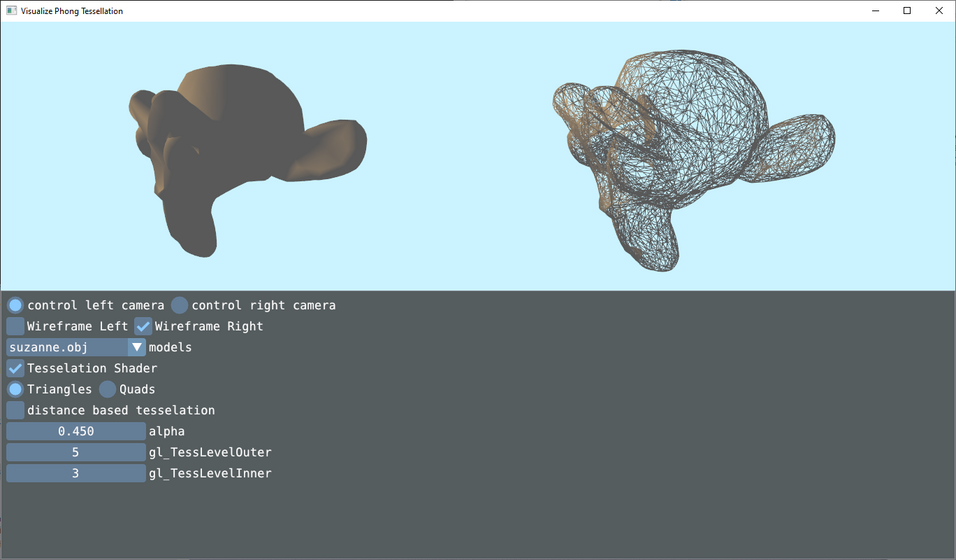Close the Visualize Phong Tessellation window
Image resolution: width=956 pixels, height=560 pixels.
click(x=939, y=11)
